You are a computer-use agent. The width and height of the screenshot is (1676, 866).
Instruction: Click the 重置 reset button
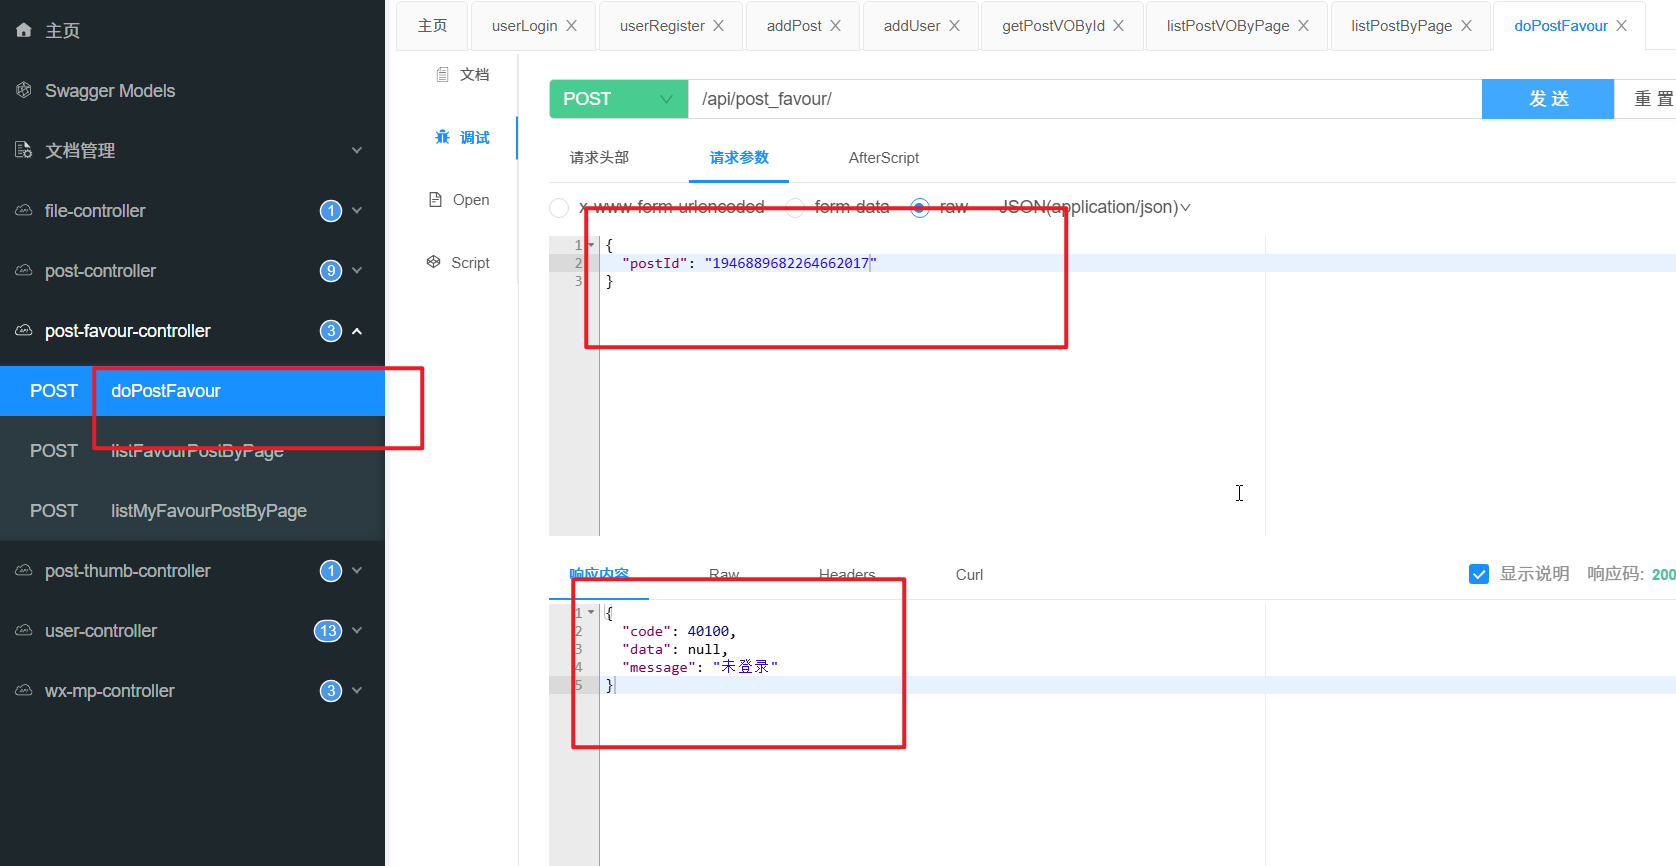tap(1651, 99)
